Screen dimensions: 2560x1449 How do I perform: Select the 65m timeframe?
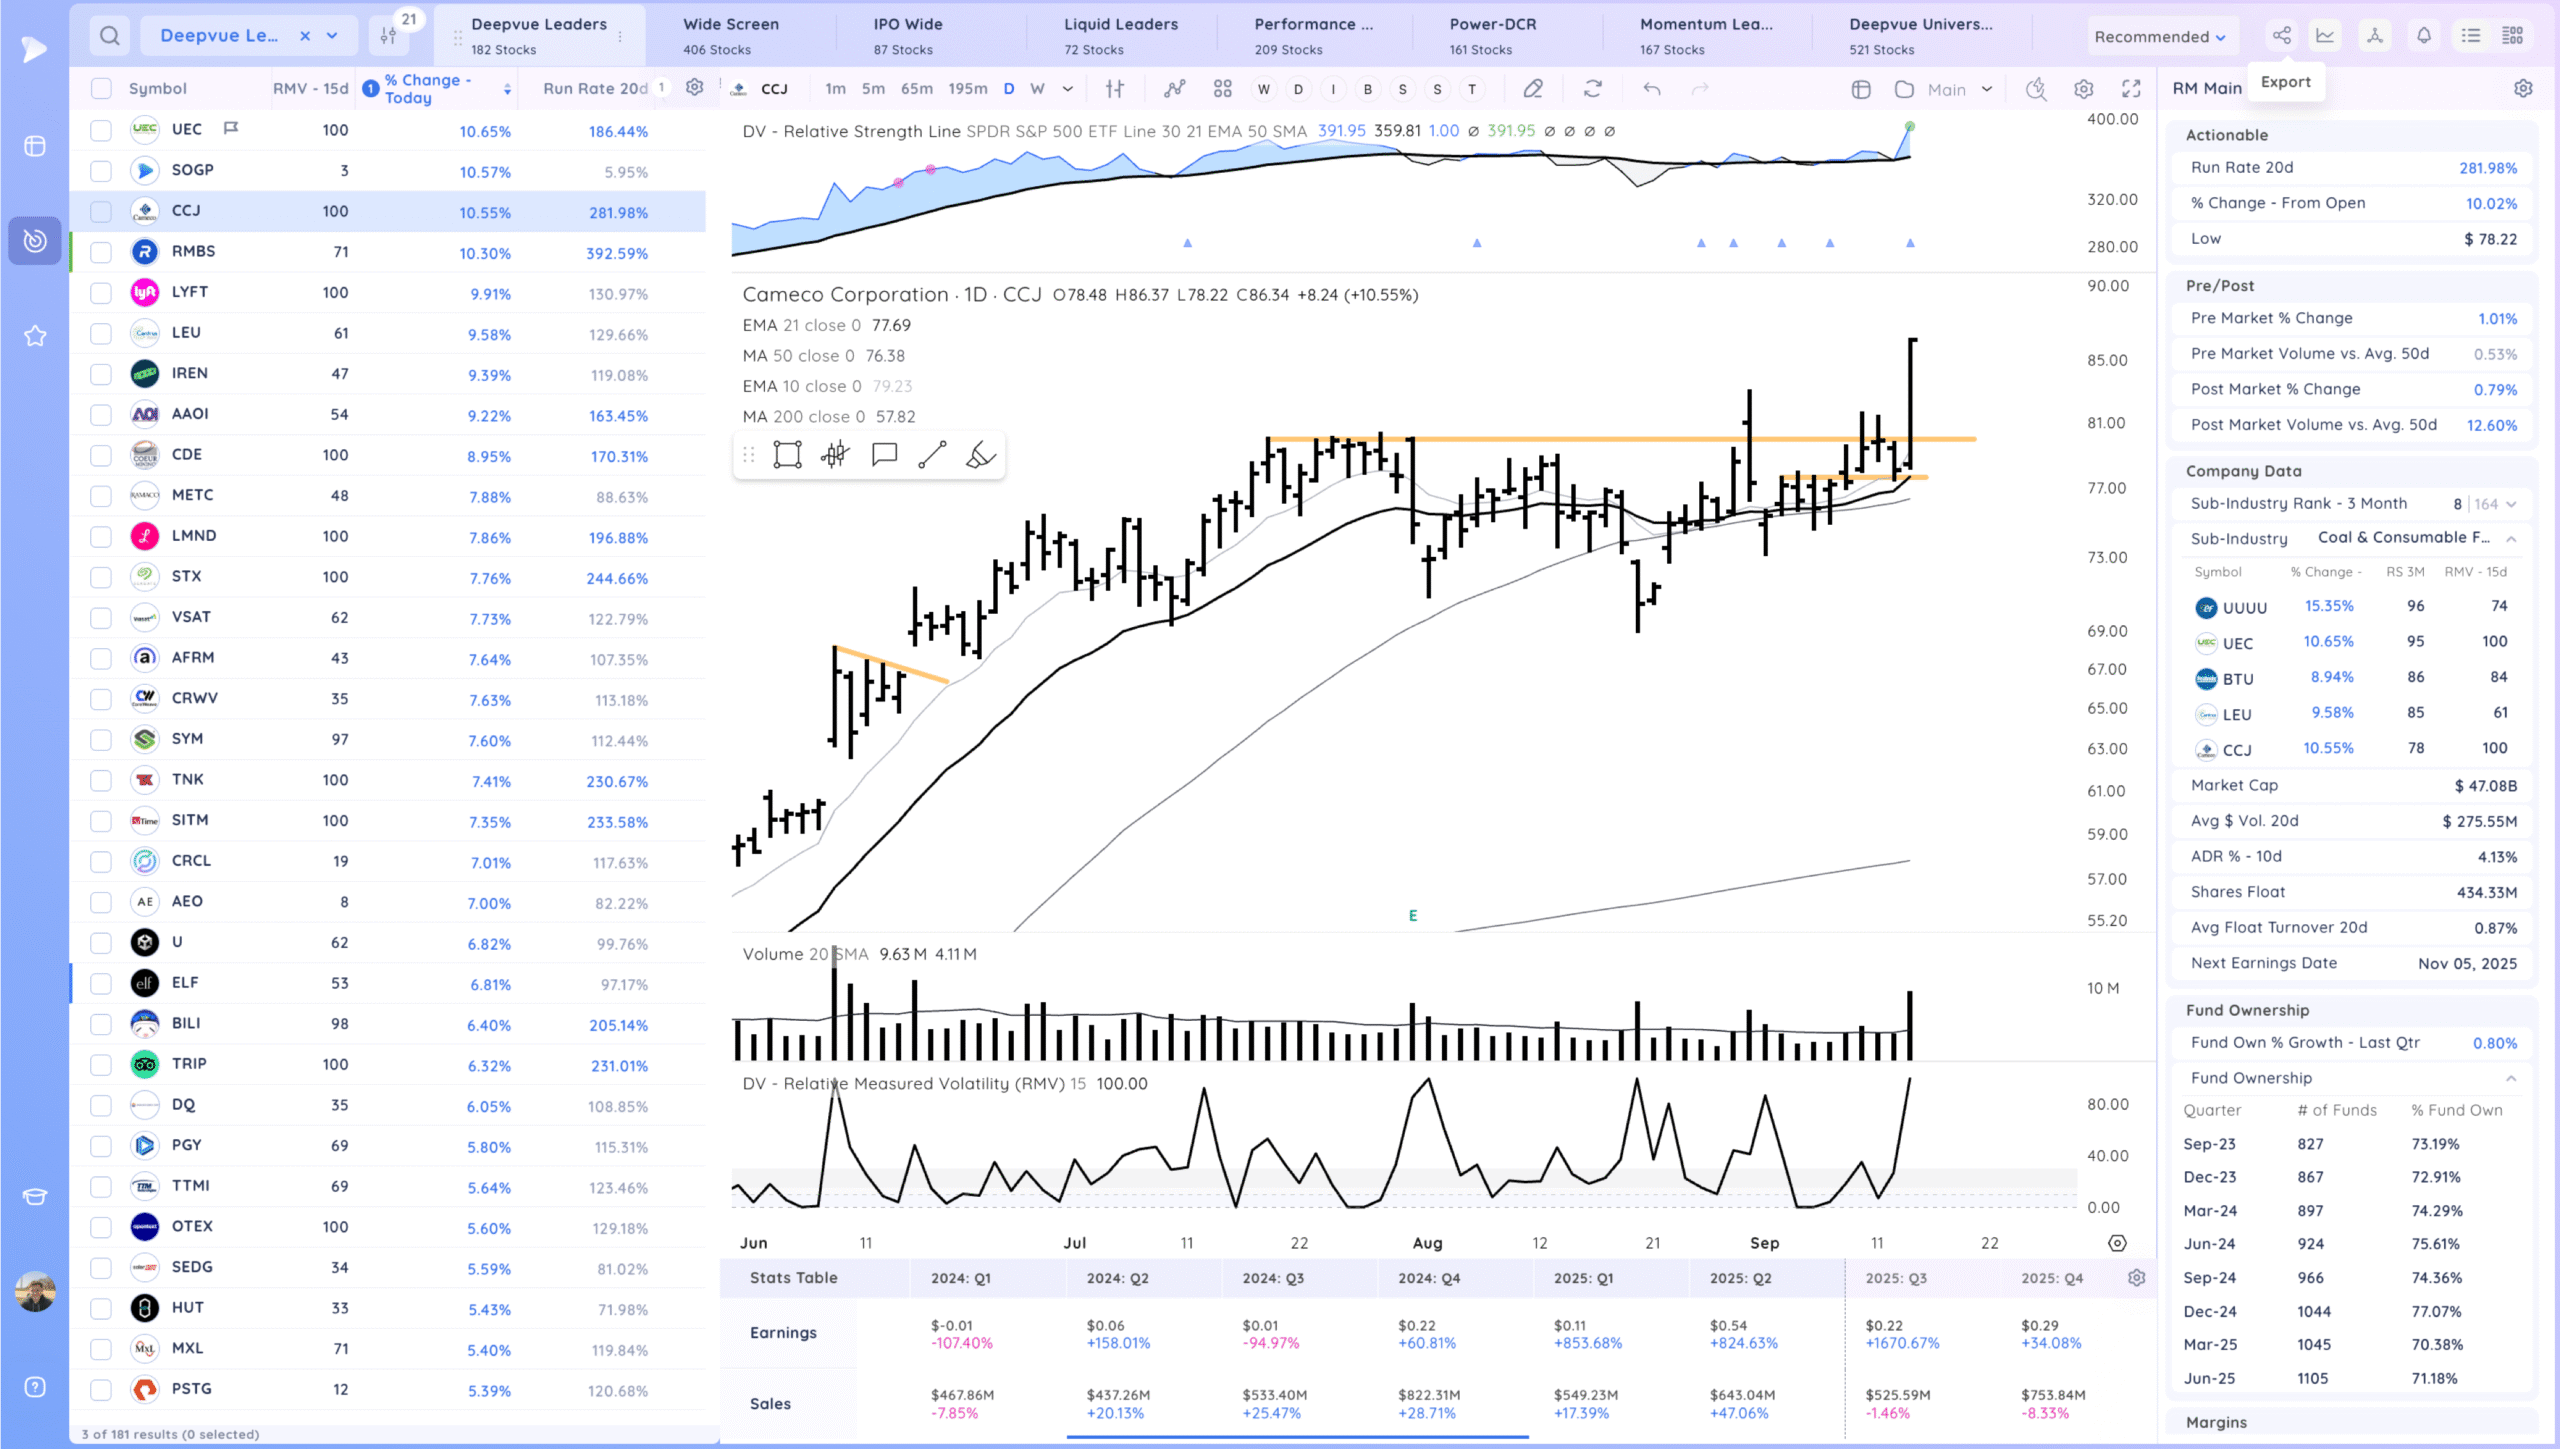pyautogui.click(x=917, y=89)
